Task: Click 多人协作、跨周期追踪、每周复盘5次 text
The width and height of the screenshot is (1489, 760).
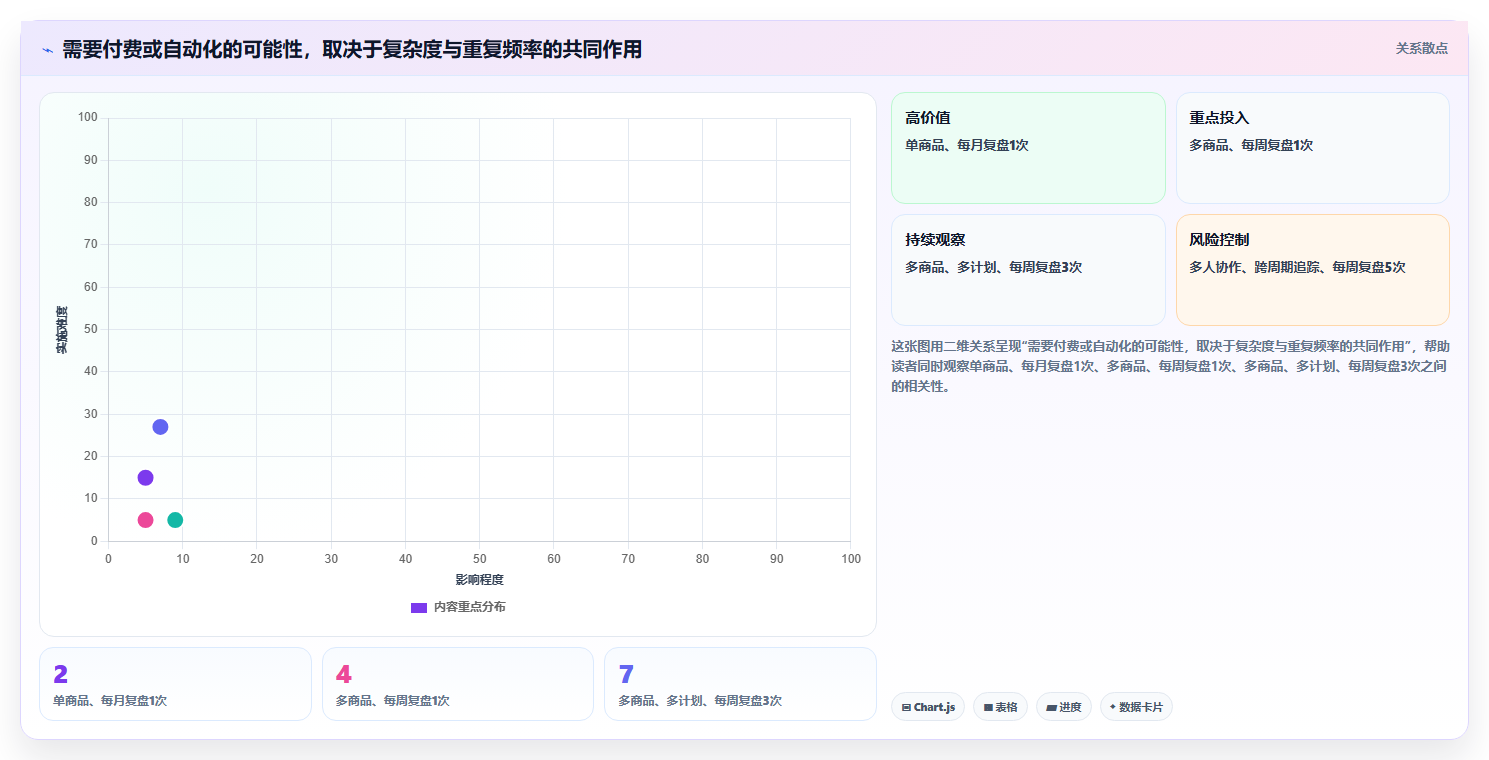Action: click(x=1297, y=267)
